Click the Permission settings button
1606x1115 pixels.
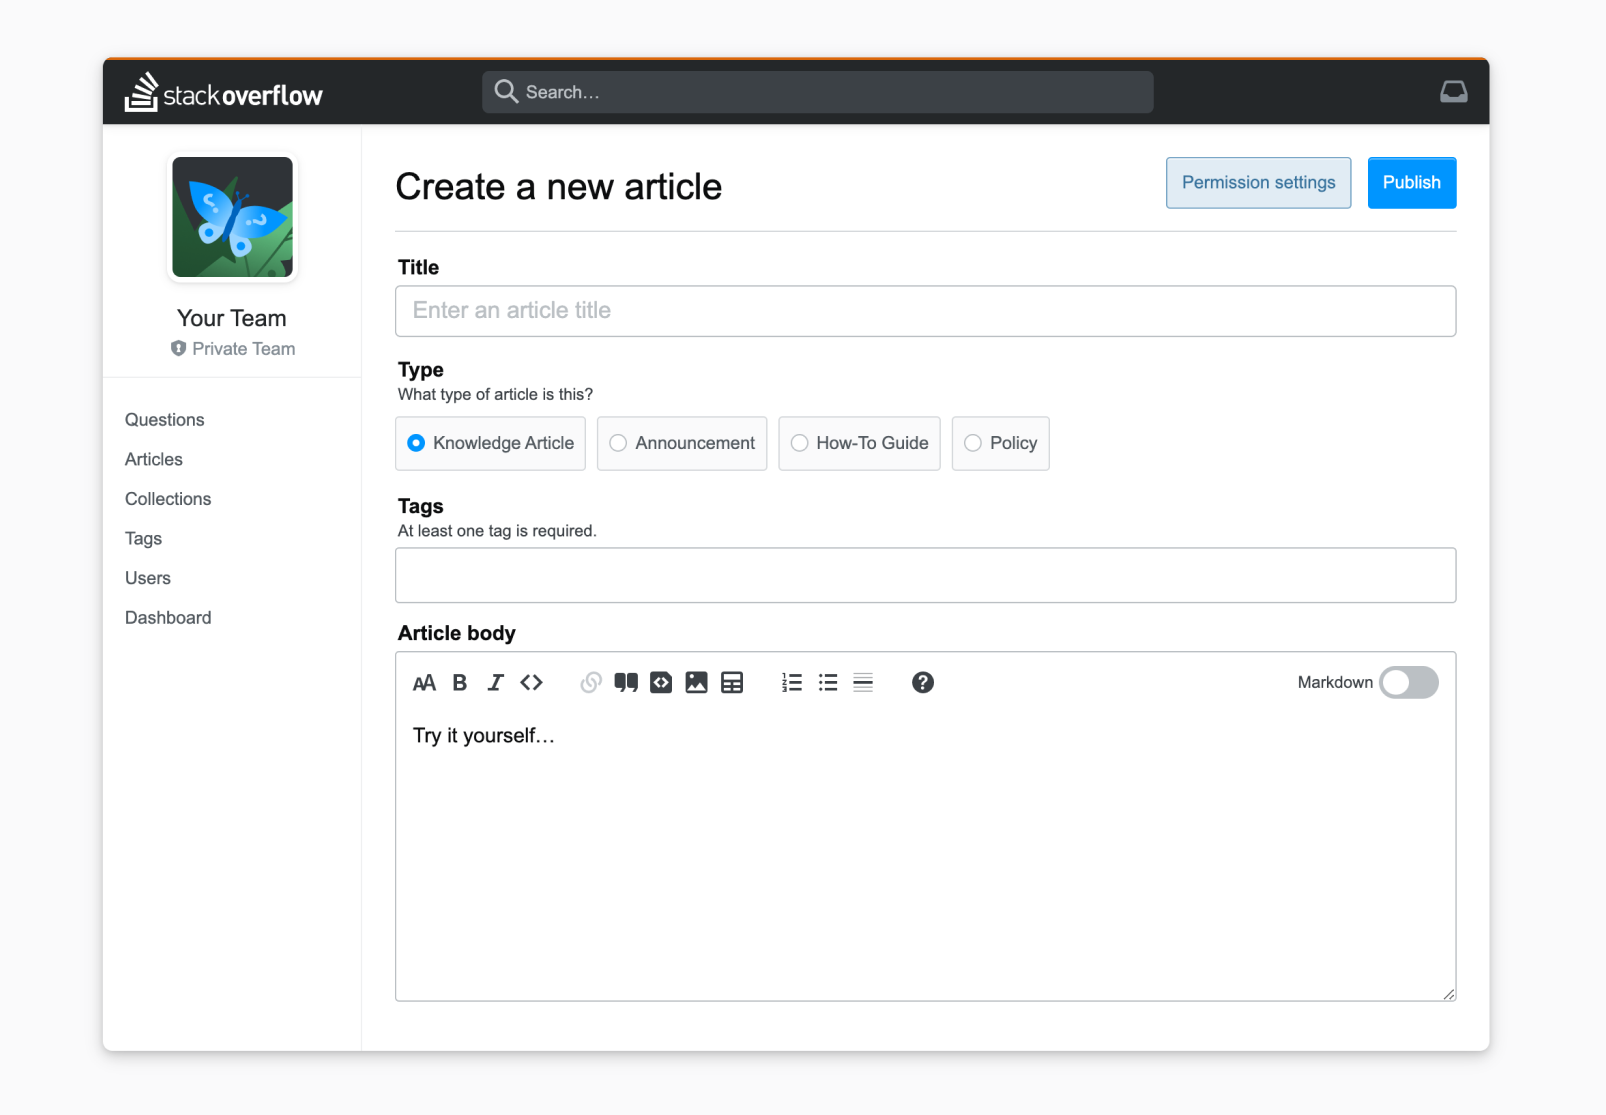(1259, 183)
